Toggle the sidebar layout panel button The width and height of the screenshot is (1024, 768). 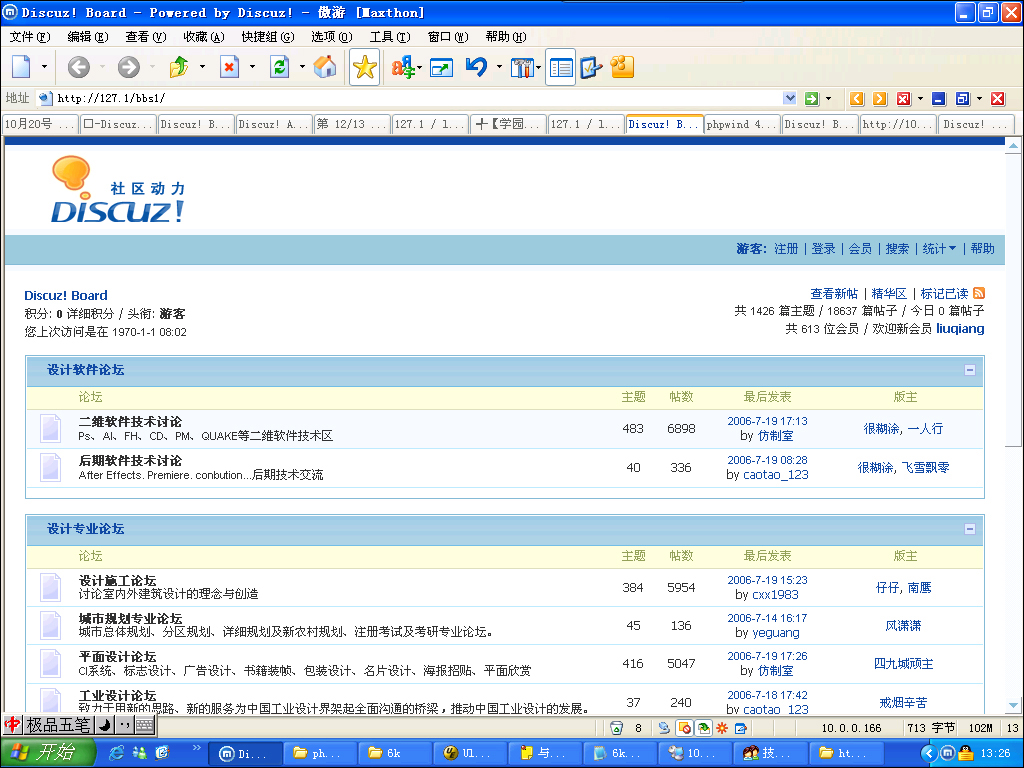(560, 67)
